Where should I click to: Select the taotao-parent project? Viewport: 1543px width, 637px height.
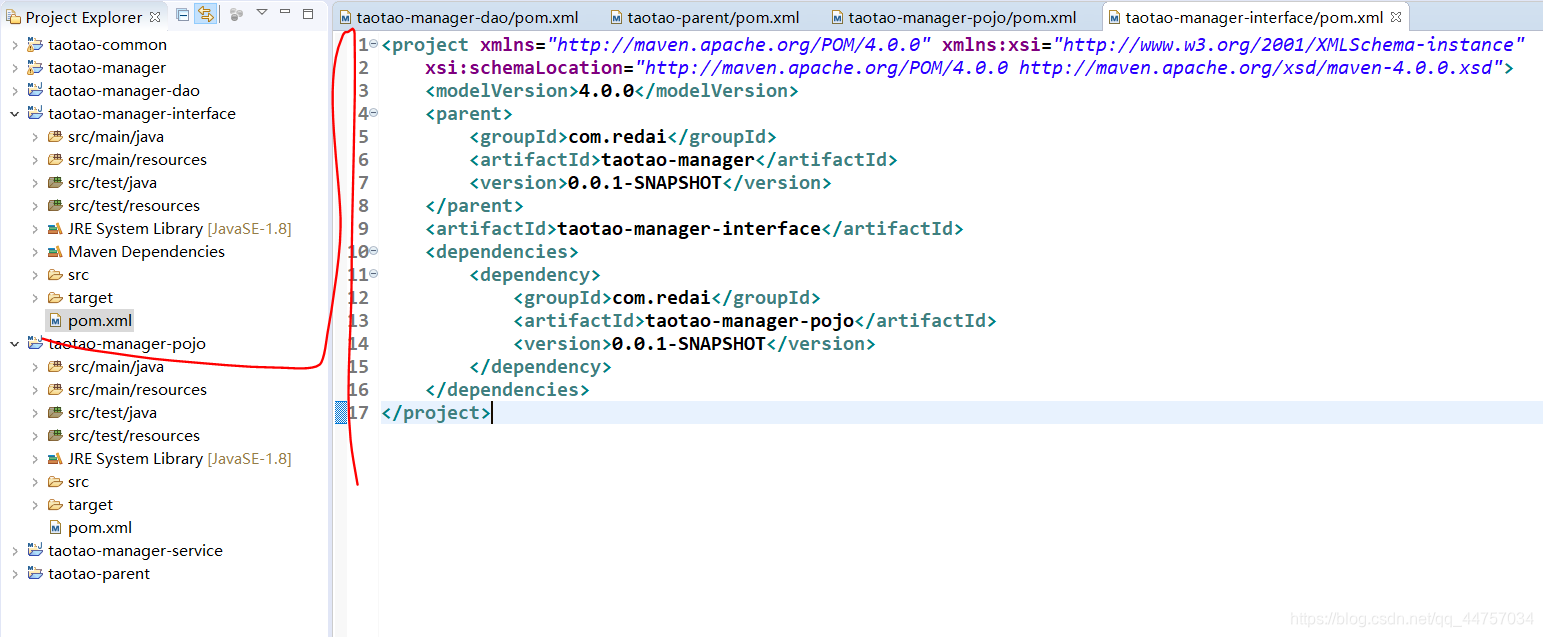pos(99,574)
